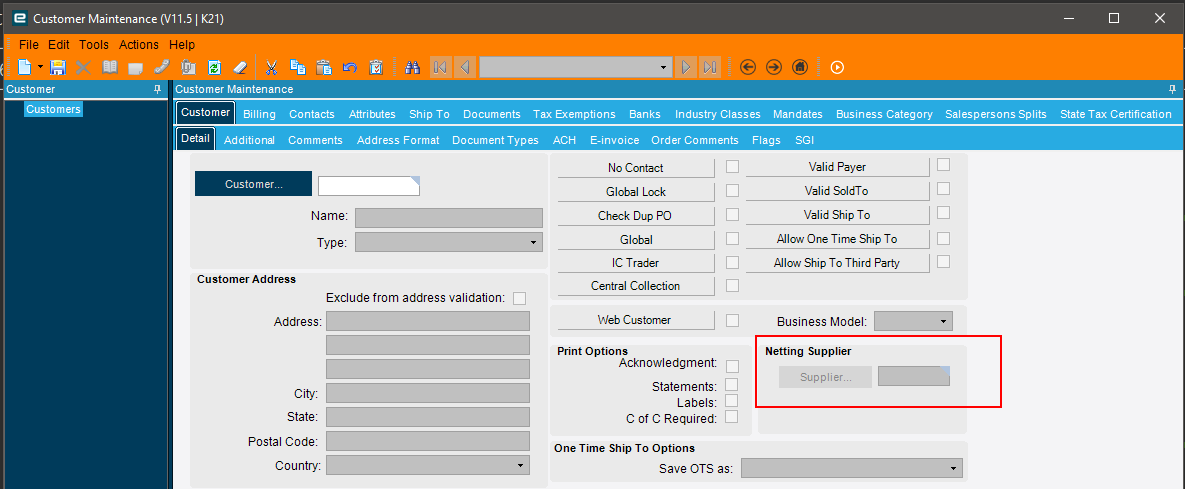Check the Allow One Time Ship To checkbox

point(943,238)
